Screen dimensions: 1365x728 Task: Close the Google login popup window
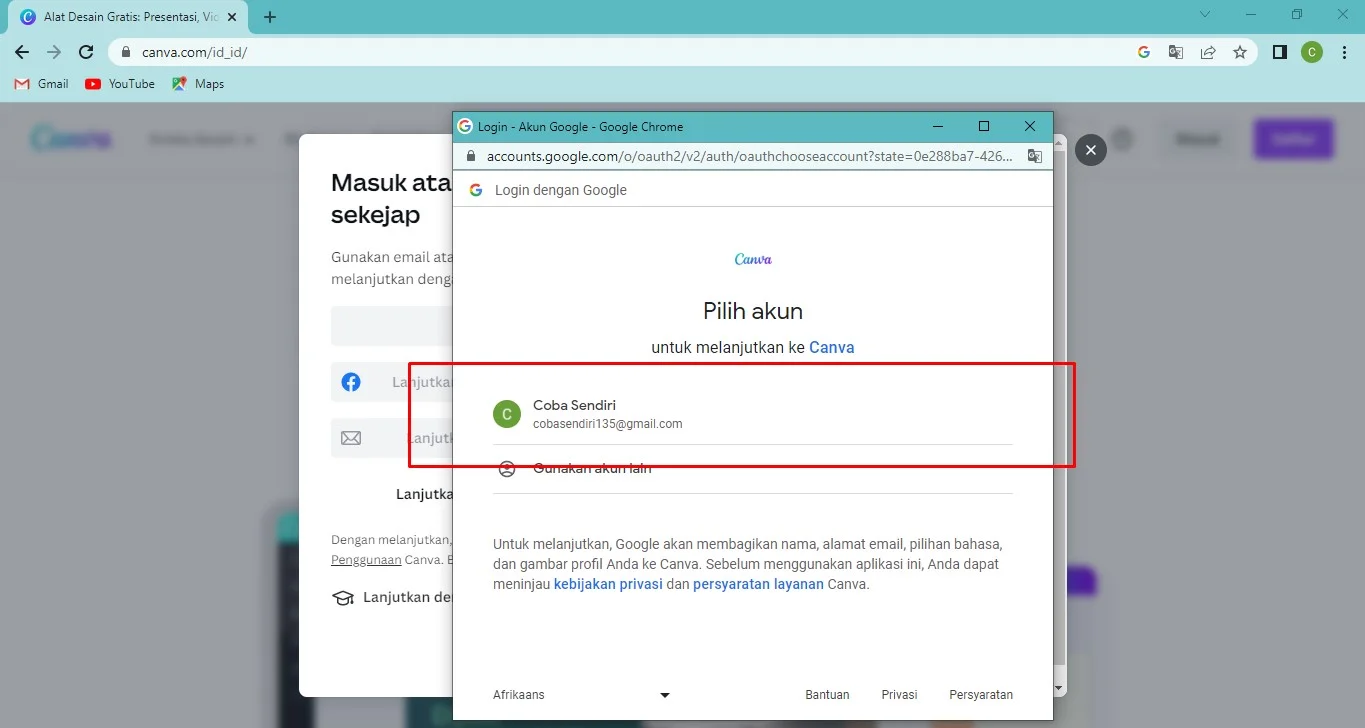pyautogui.click(x=1030, y=126)
